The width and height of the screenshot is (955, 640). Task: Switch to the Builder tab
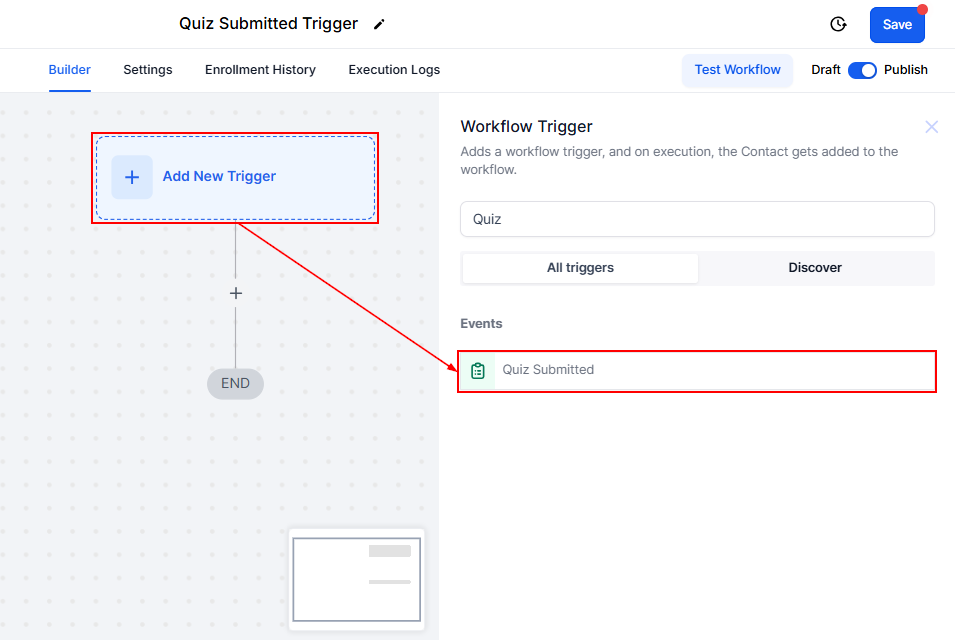pos(70,70)
